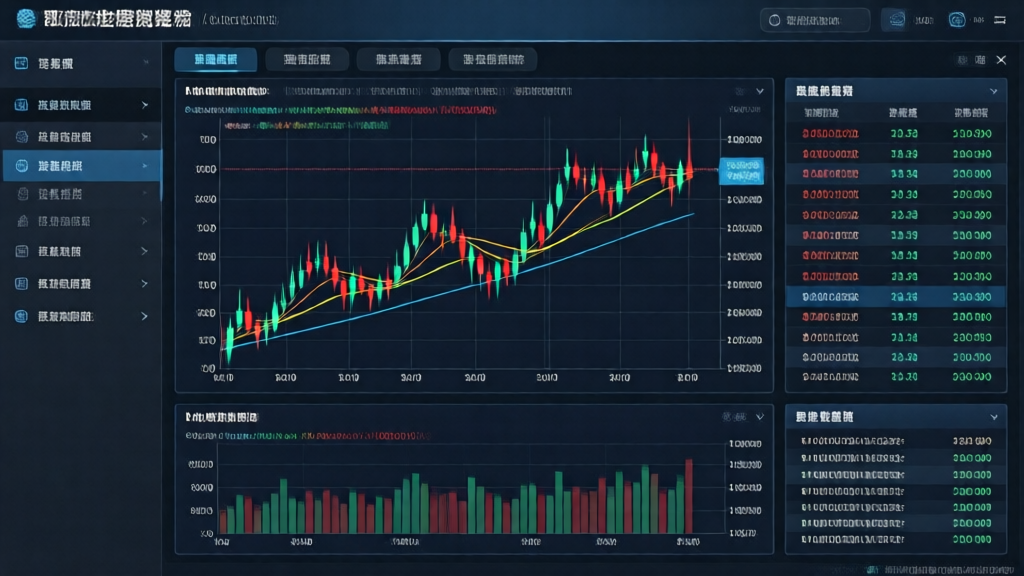
Task: Click the search field in the top bar
Action: click(815, 20)
